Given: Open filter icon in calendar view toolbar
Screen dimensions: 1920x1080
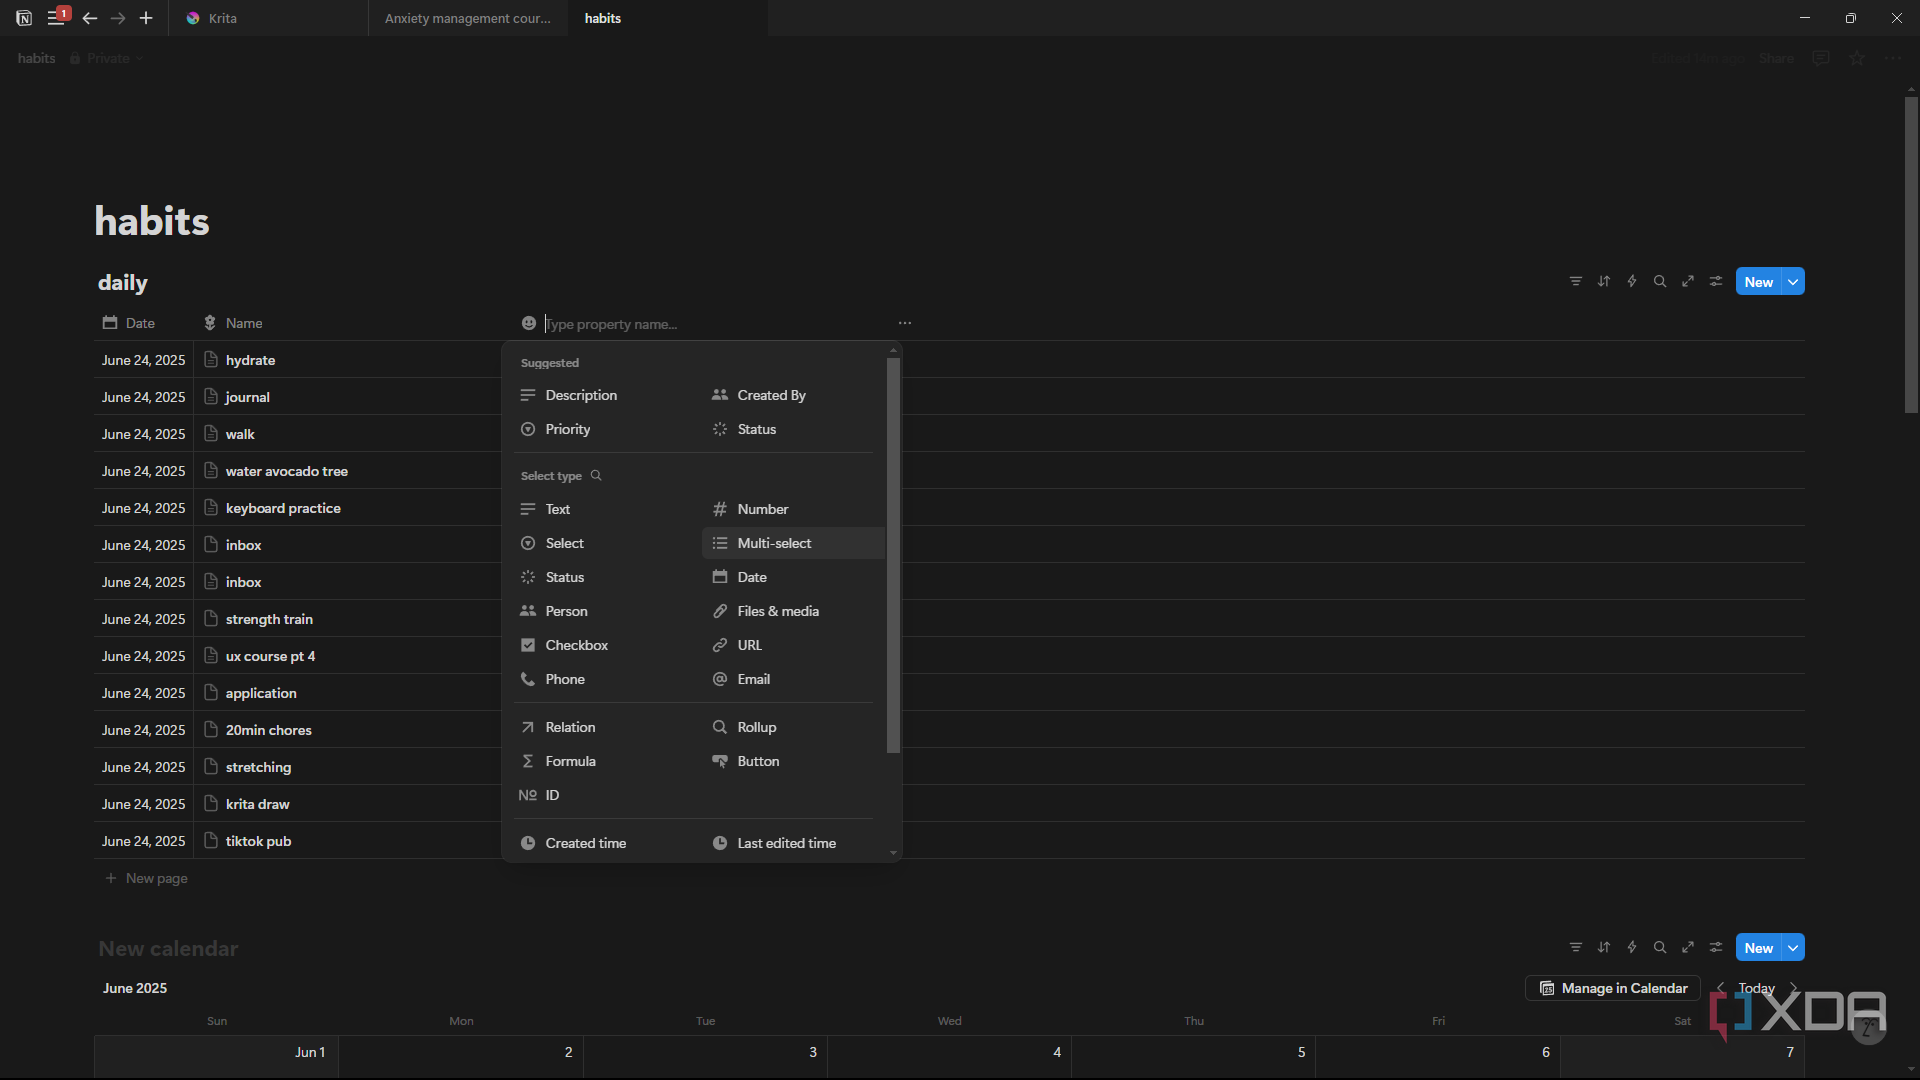Looking at the screenshot, I should coord(1575,948).
